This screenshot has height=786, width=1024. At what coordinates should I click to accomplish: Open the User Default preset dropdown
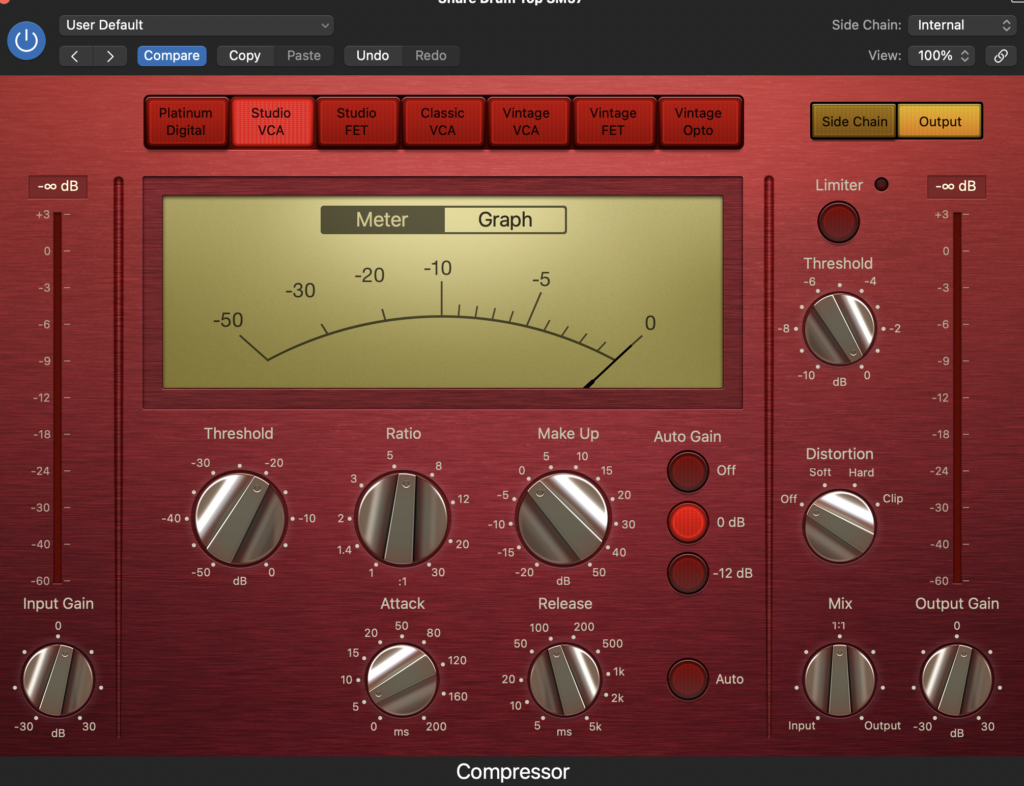tap(196, 25)
